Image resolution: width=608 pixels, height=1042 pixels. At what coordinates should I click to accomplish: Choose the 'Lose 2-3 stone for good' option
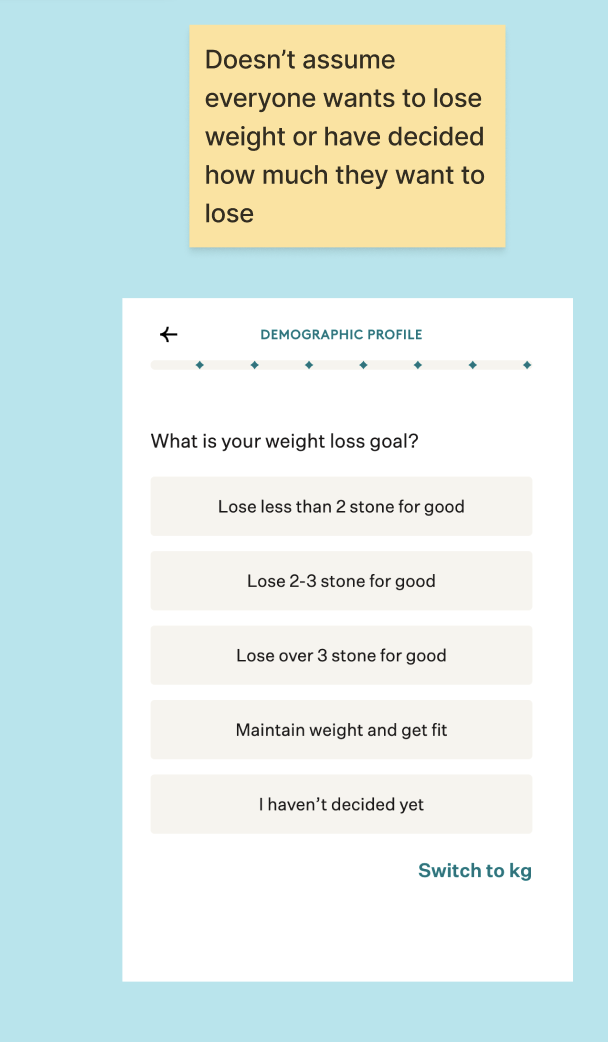[x=342, y=581]
